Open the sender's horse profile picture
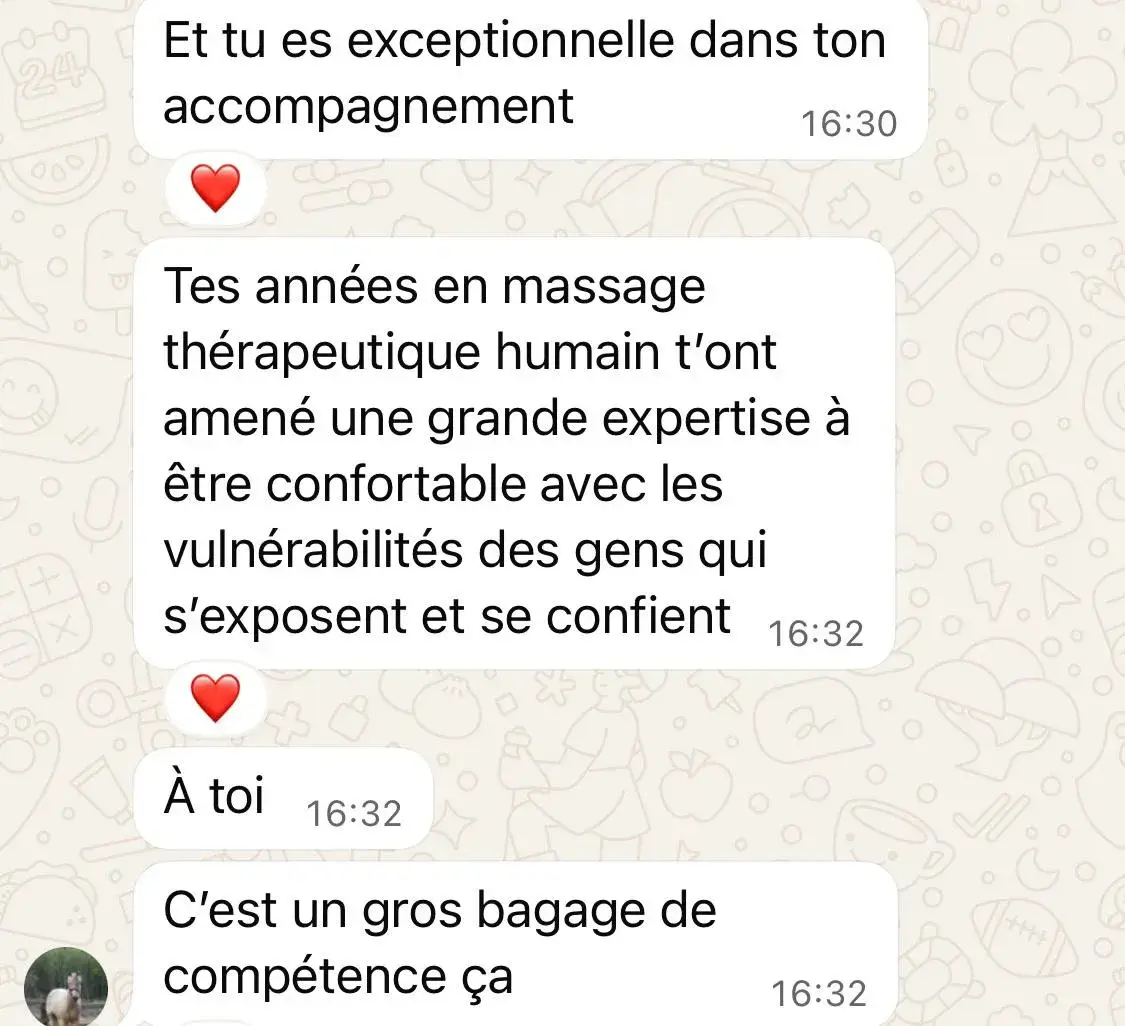Viewport: 1125px width, 1026px height. coord(66,988)
